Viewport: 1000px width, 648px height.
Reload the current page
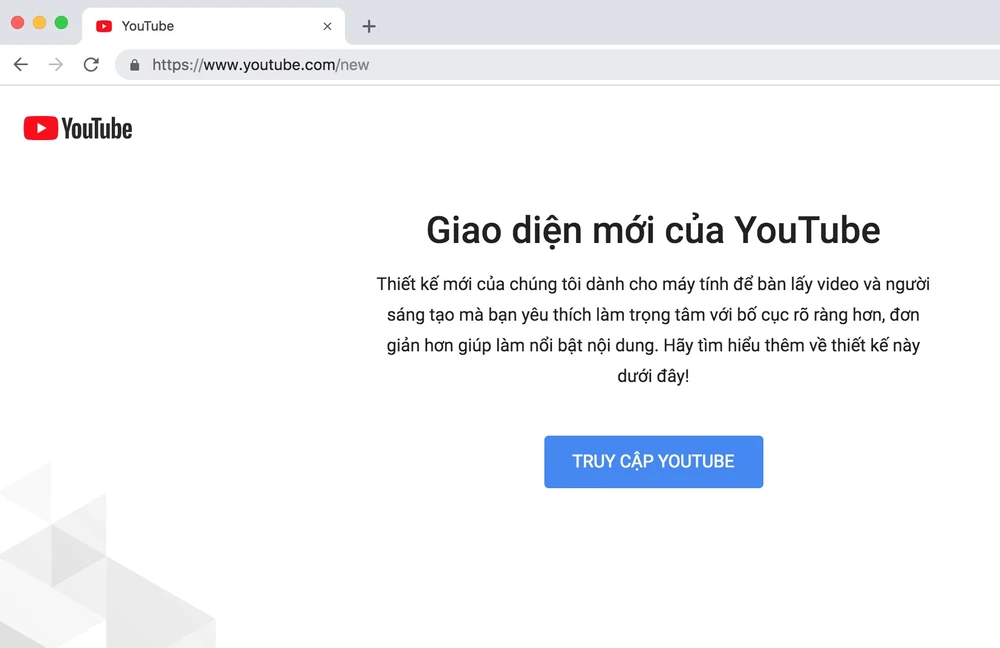(x=91, y=65)
